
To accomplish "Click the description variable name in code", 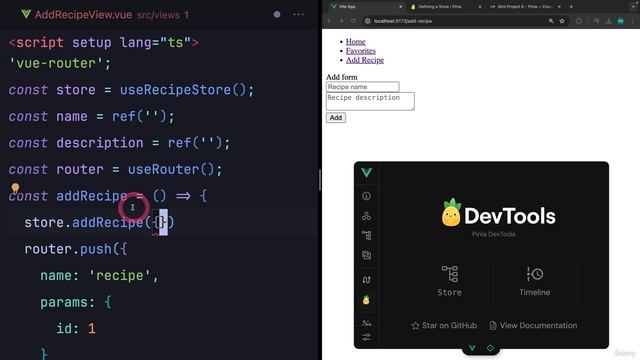I will pyautogui.click(x=100, y=143).
